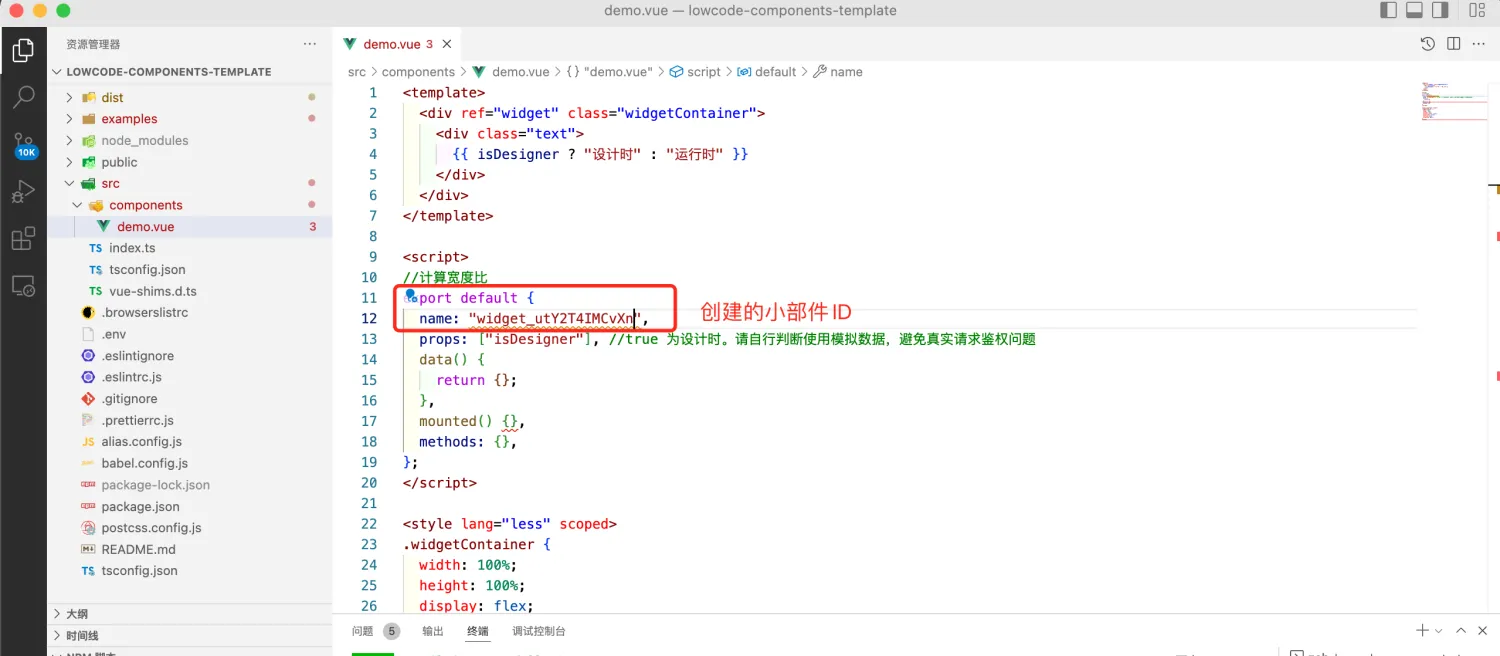Open Source Control view with 10K badge
The image size is (1500, 656).
coord(24,145)
